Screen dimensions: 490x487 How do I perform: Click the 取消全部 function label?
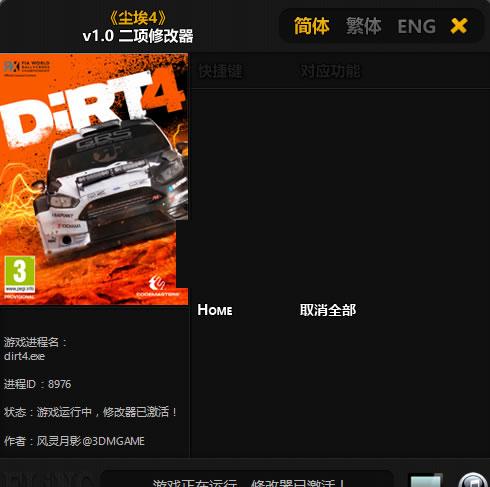[328, 310]
